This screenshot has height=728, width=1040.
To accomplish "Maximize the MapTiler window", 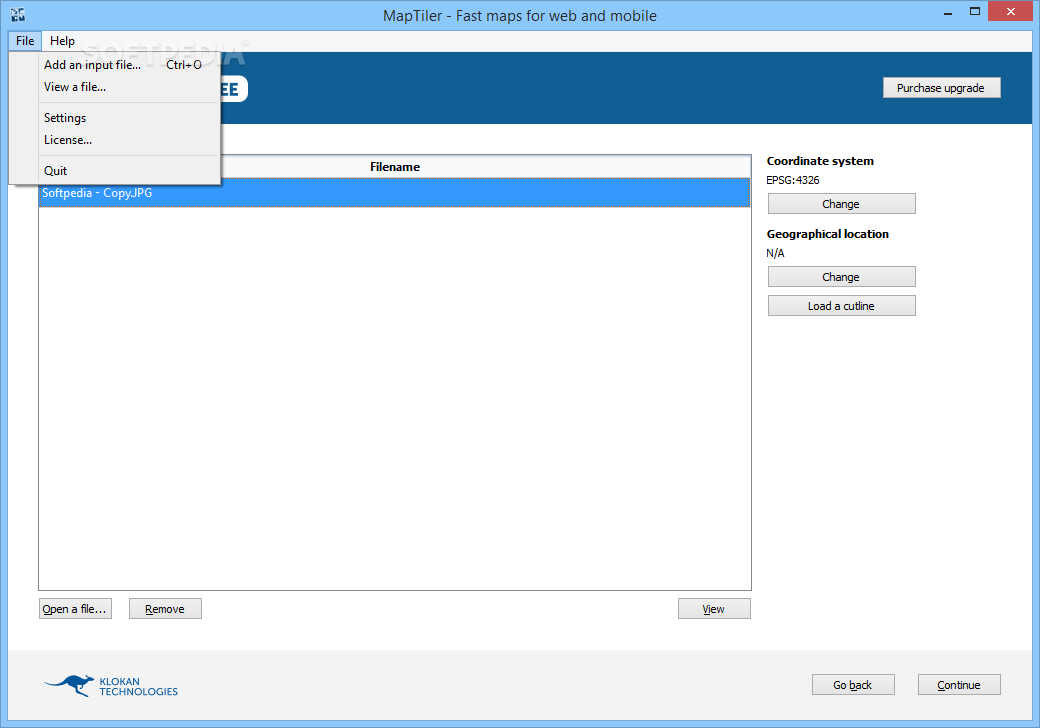I will (975, 12).
